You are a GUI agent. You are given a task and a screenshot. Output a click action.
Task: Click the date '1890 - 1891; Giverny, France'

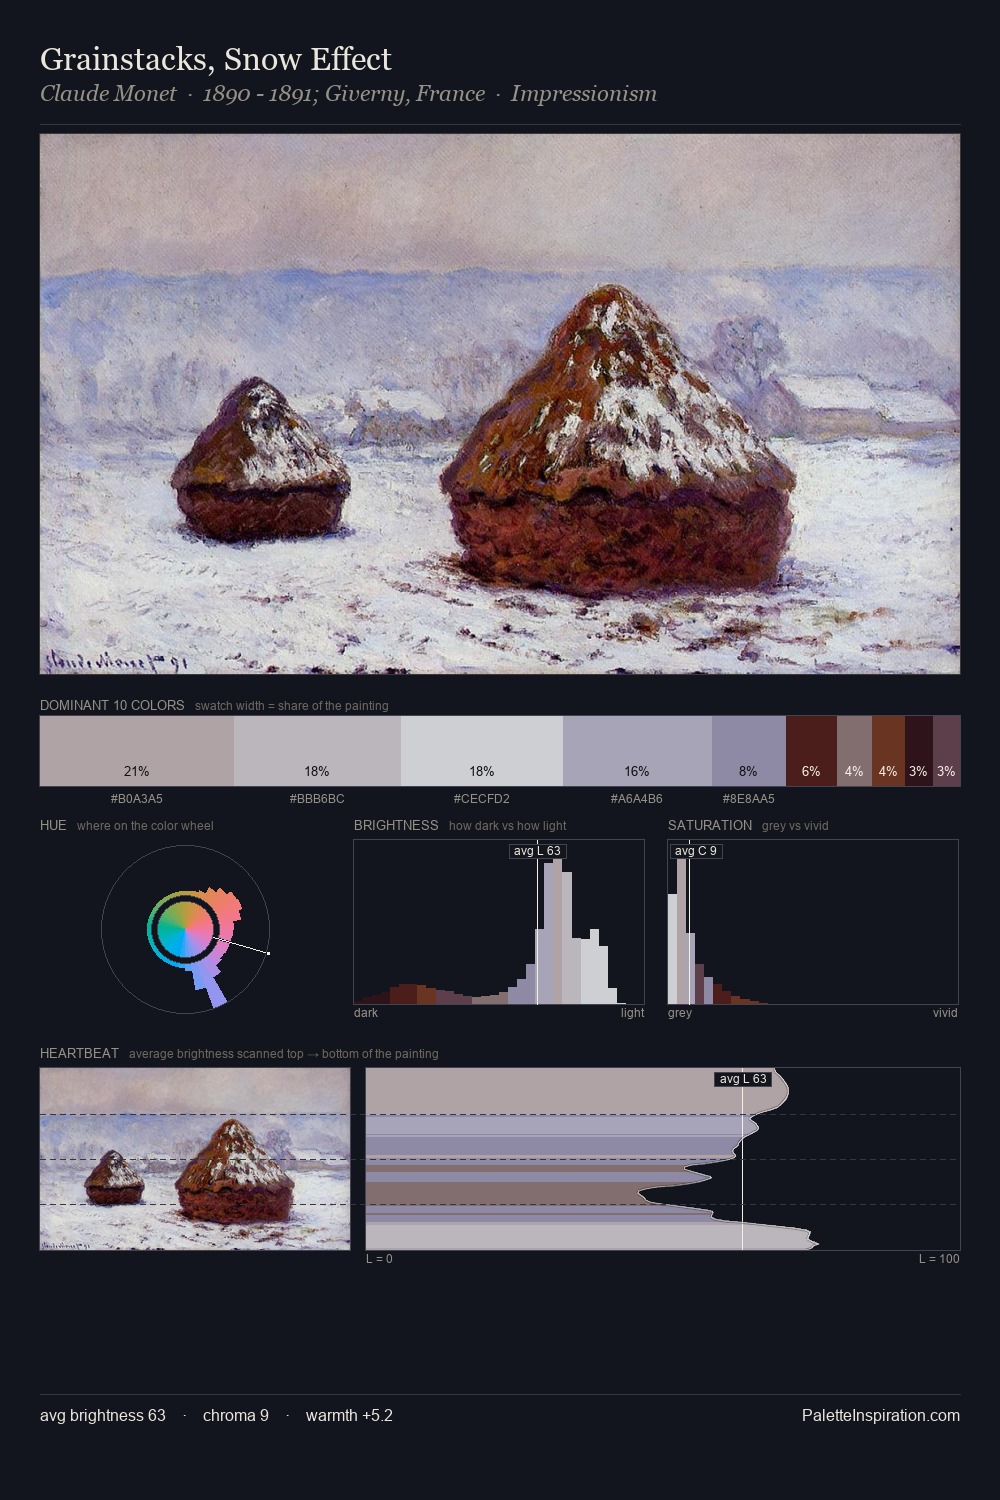[x=344, y=94]
